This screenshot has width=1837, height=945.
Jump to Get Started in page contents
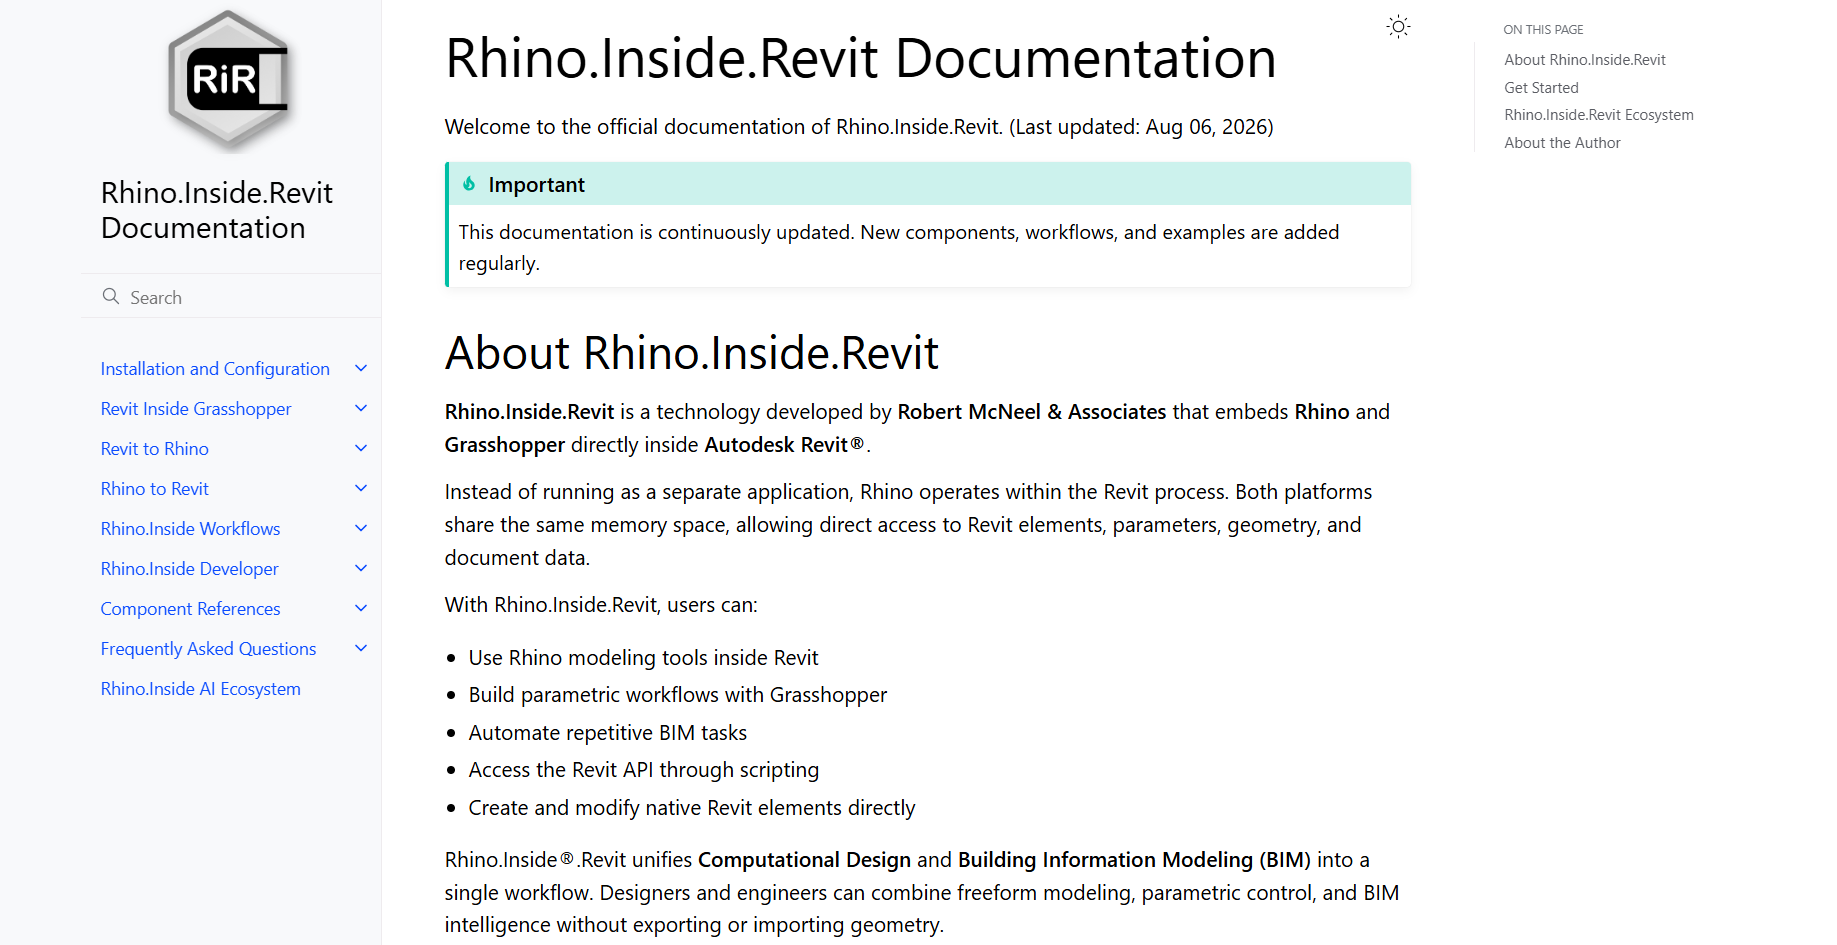tap(1541, 88)
